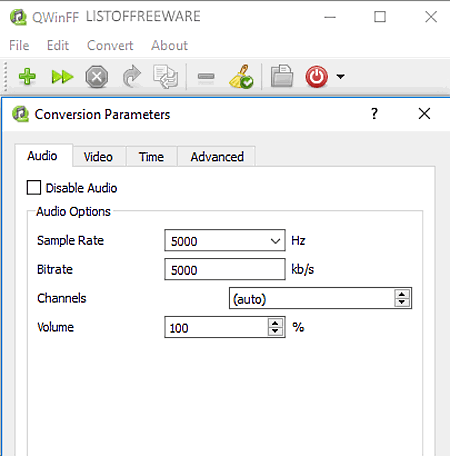Click the green plus Add Files icon
Image resolution: width=450 pixels, height=456 pixels.
pyautogui.click(x=27, y=77)
